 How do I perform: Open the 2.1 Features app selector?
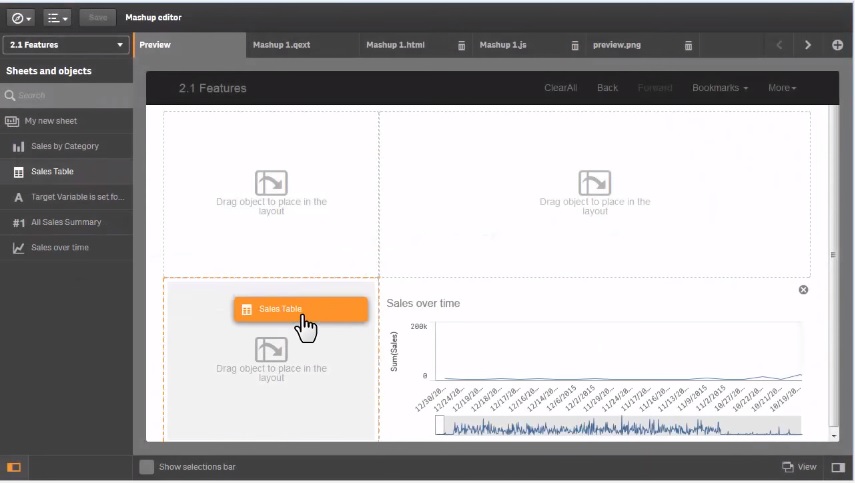click(x=66, y=45)
